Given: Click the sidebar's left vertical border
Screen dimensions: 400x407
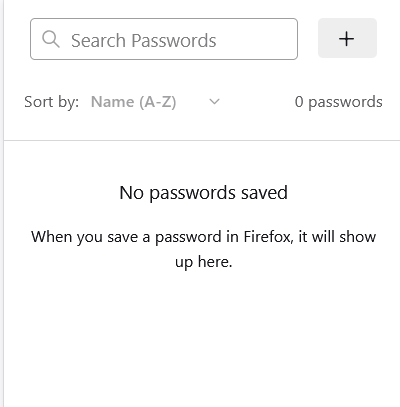Looking at the screenshot, I should (3, 203).
